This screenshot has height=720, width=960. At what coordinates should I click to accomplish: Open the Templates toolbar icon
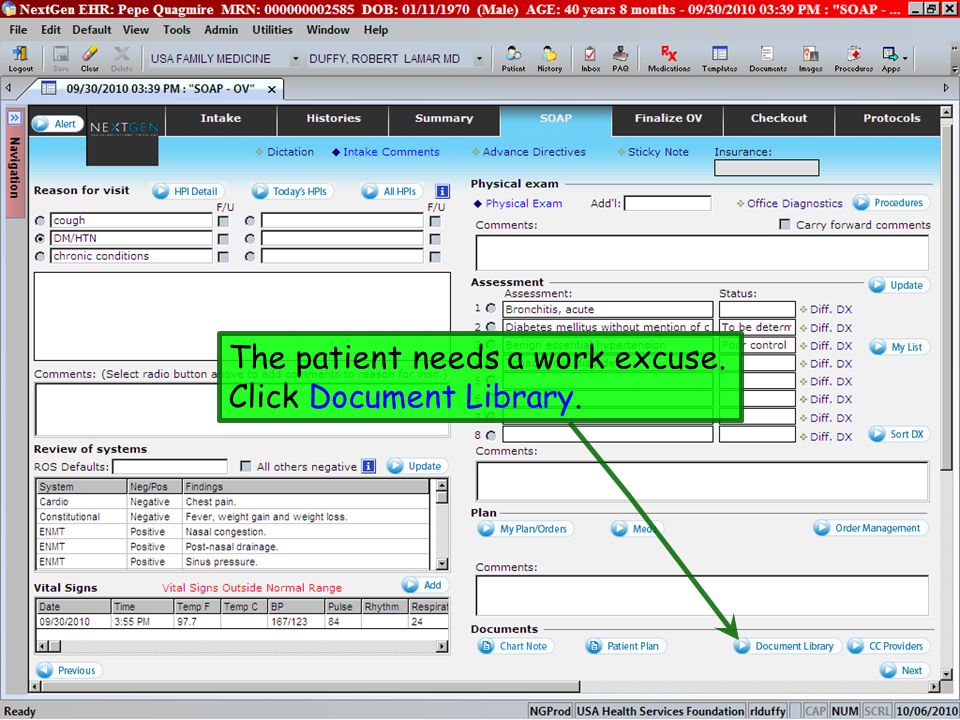[x=719, y=59]
